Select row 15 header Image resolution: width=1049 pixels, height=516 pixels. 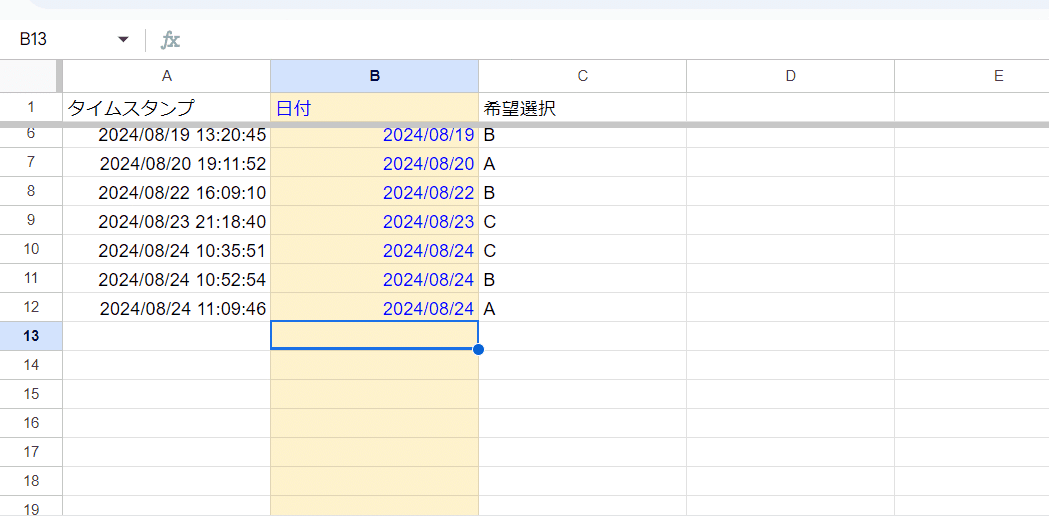31,394
